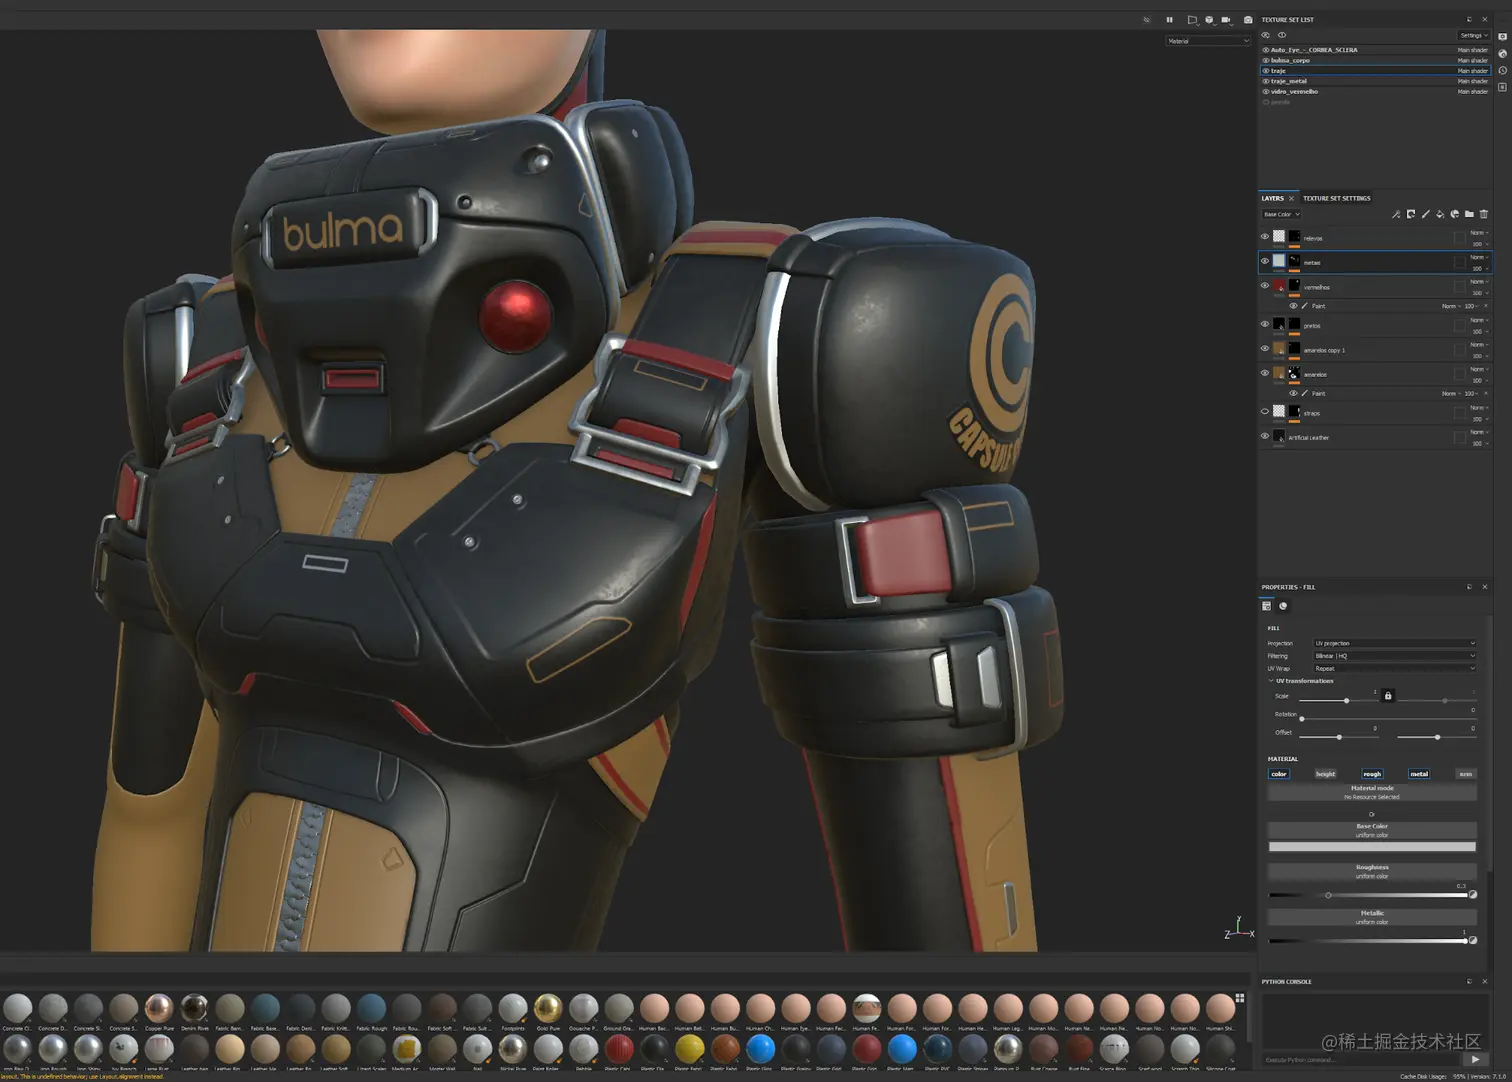Delete the selected layer with trash icon

1484,214
